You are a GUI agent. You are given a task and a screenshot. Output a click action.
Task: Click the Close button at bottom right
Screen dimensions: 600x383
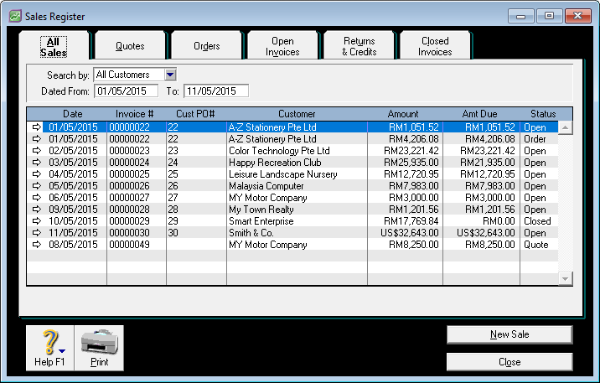click(x=510, y=362)
